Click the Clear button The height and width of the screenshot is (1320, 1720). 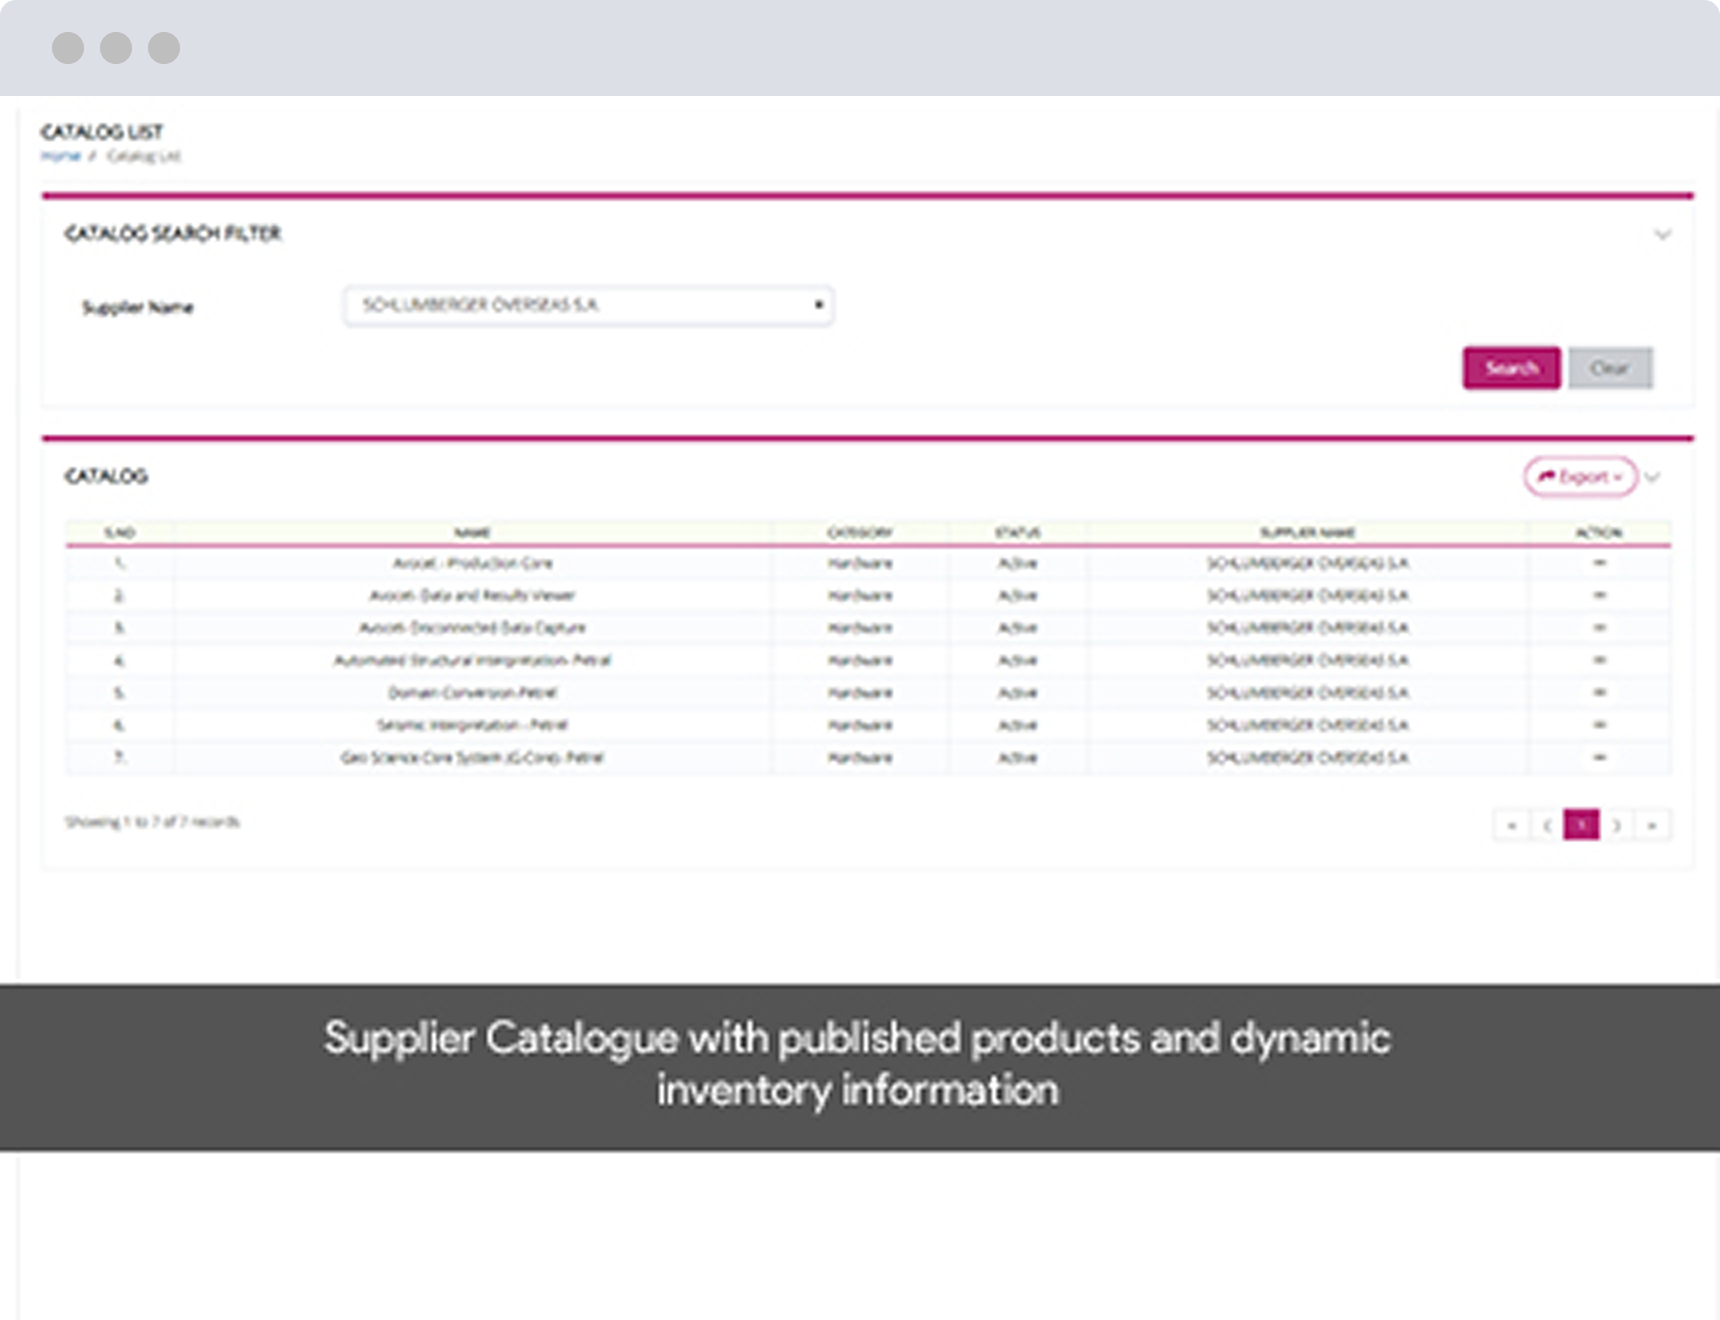[x=1610, y=368]
